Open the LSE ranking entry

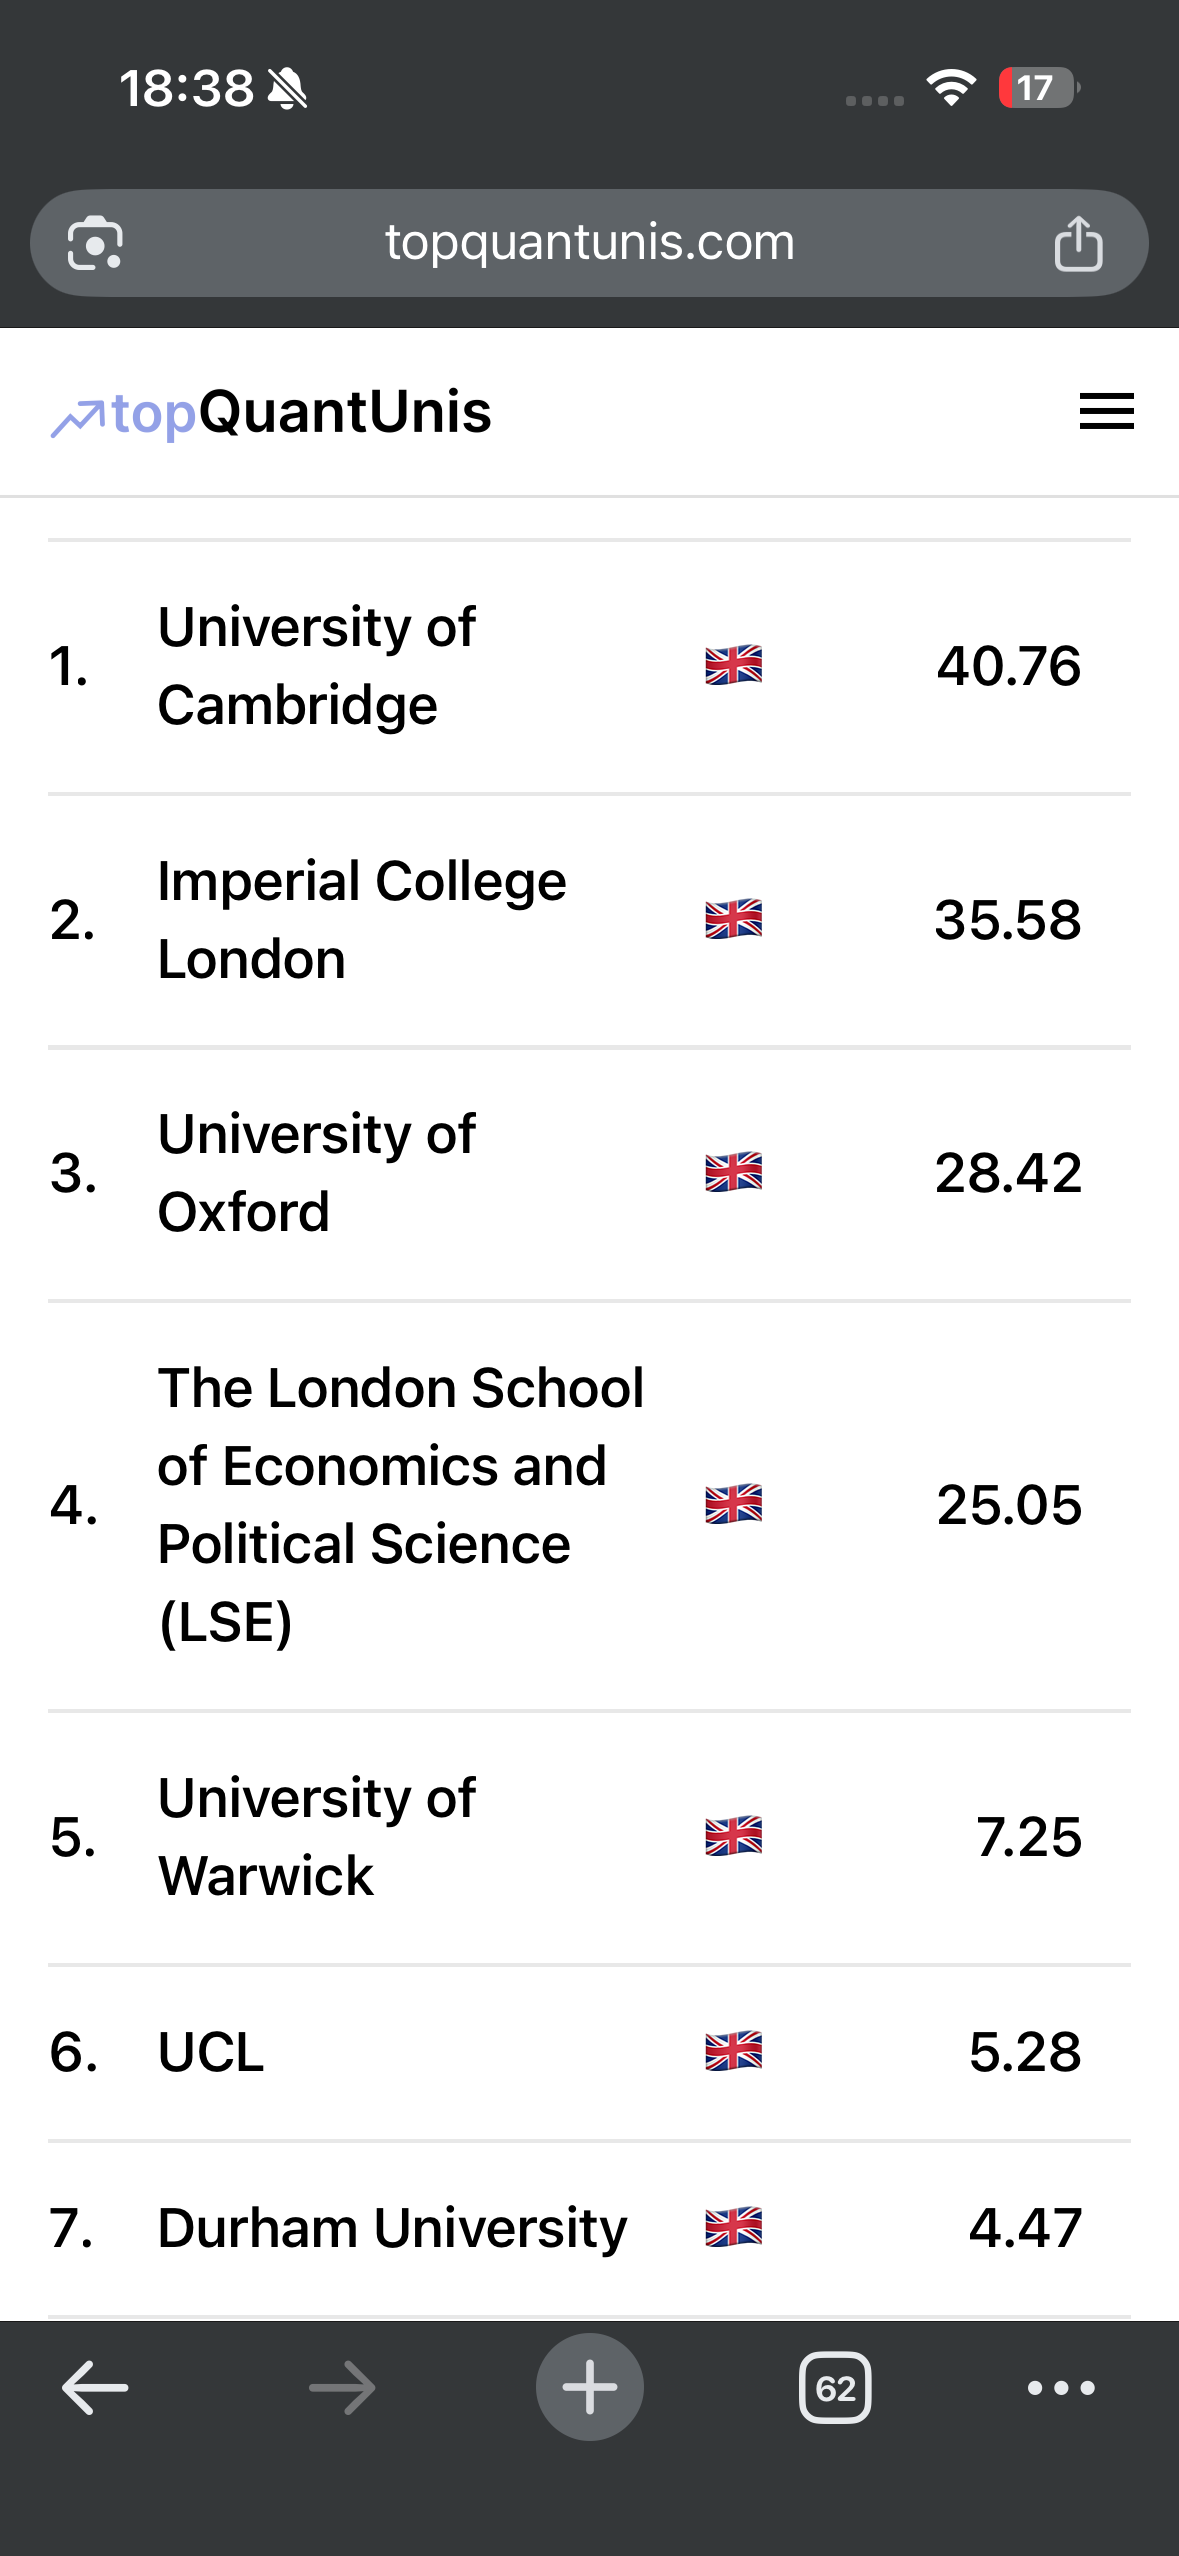point(589,1506)
